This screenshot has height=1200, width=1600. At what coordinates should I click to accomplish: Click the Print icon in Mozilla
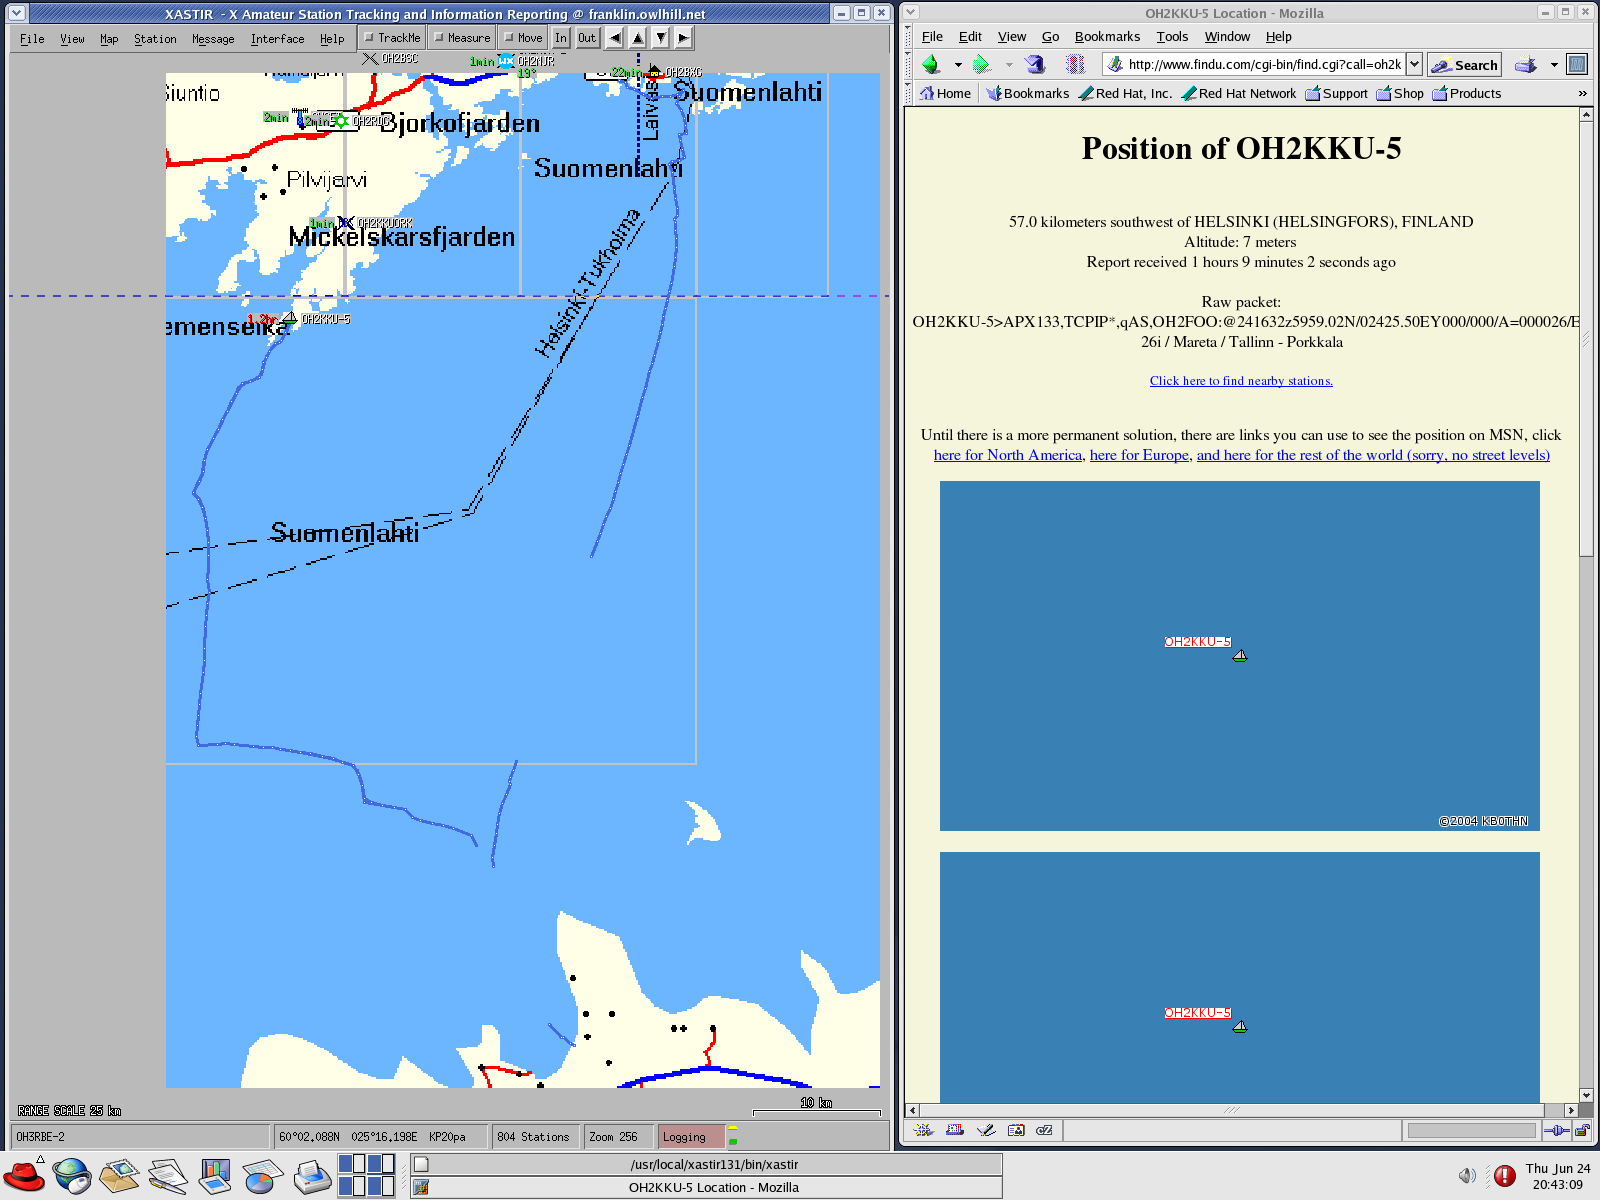[x=1526, y=64]
